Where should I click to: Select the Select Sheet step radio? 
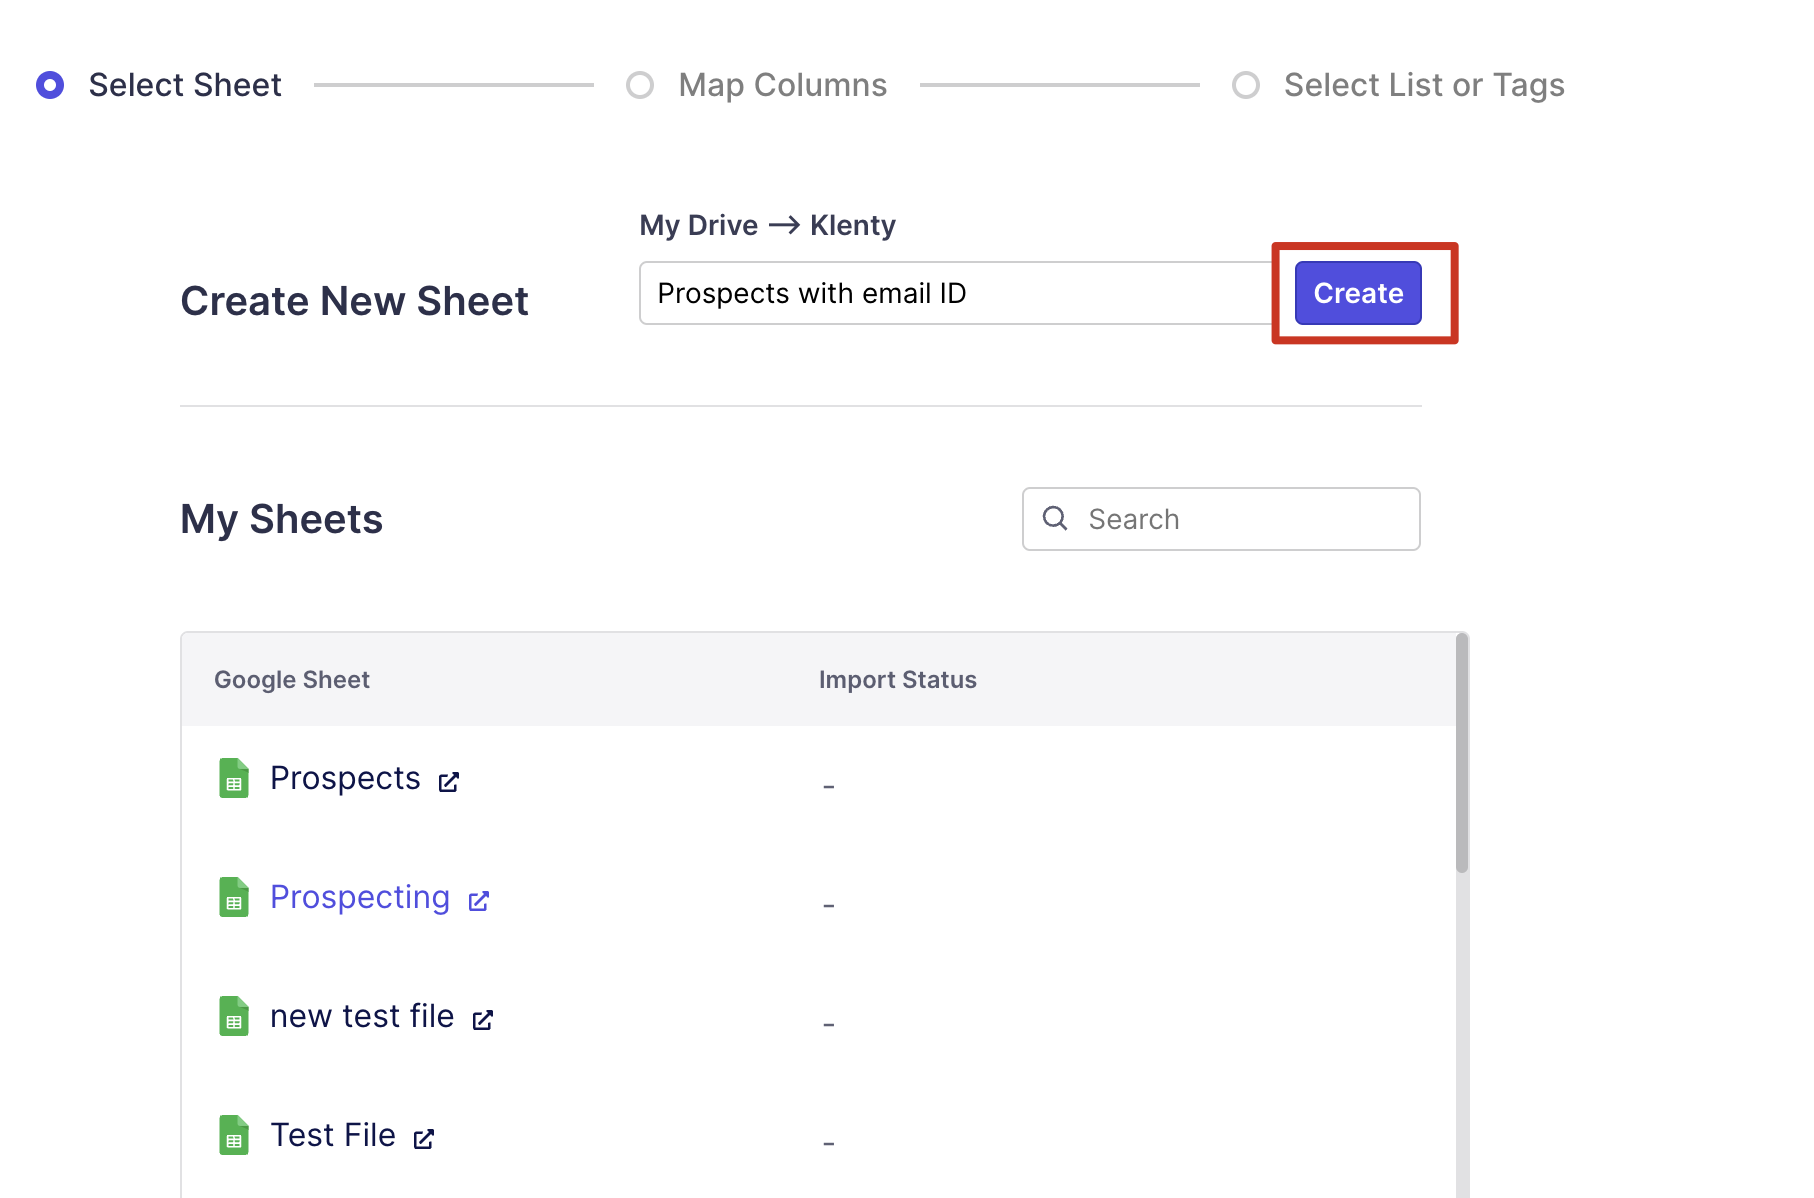(x=50, y=85)
